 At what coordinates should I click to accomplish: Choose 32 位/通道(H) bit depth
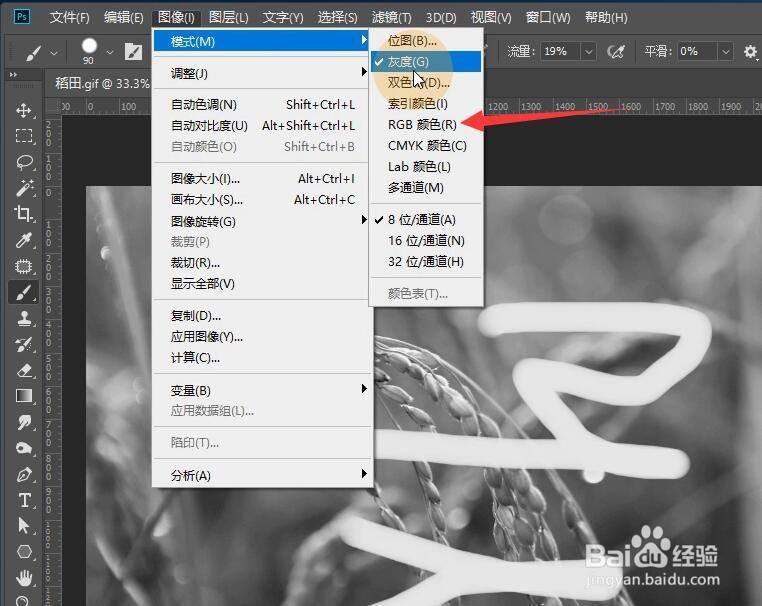(x=426, y=261)
